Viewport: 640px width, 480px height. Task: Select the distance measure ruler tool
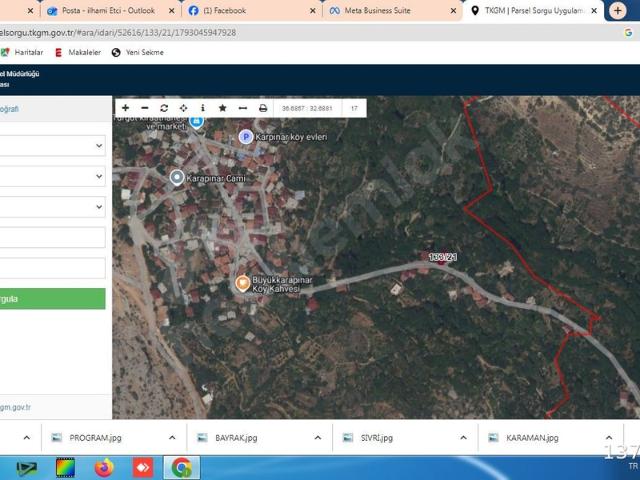click(x=242, y=108)
